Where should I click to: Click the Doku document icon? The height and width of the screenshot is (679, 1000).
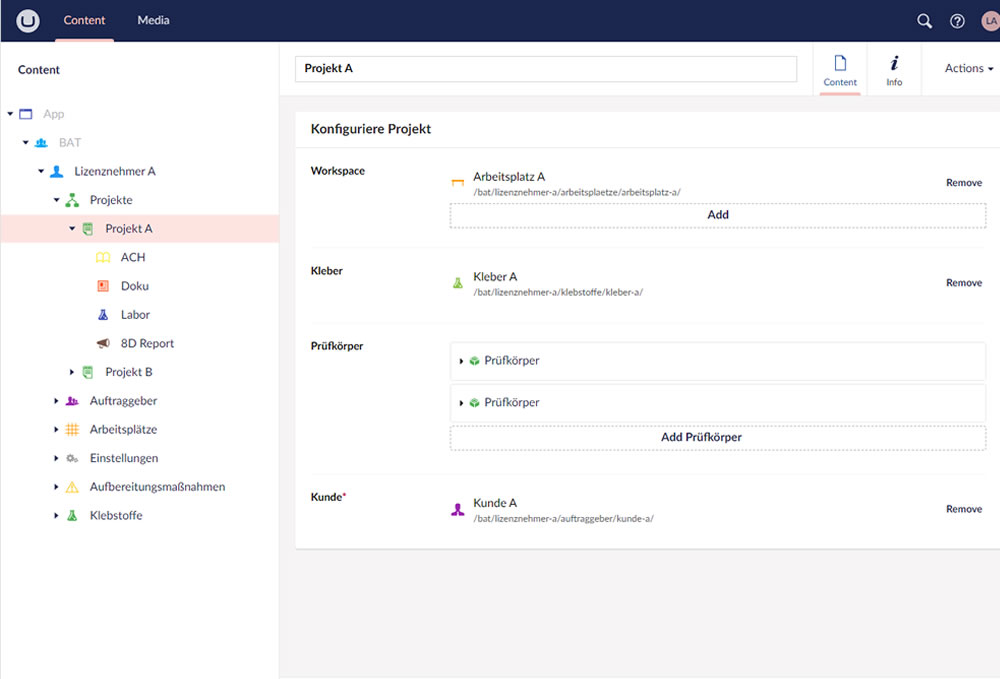pyautogui.click(x=102, y=286)
